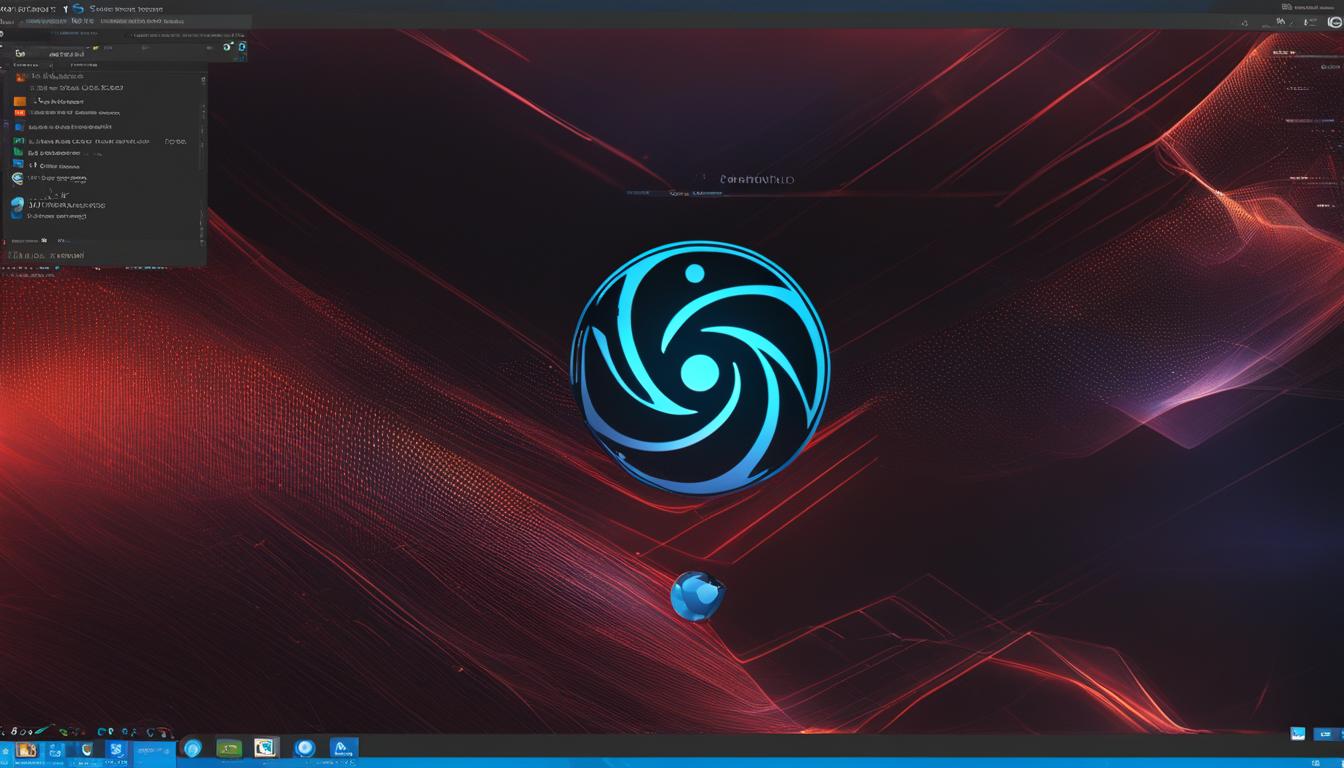
Task: Click the text label above the center logo
Action: click(756, 180)
